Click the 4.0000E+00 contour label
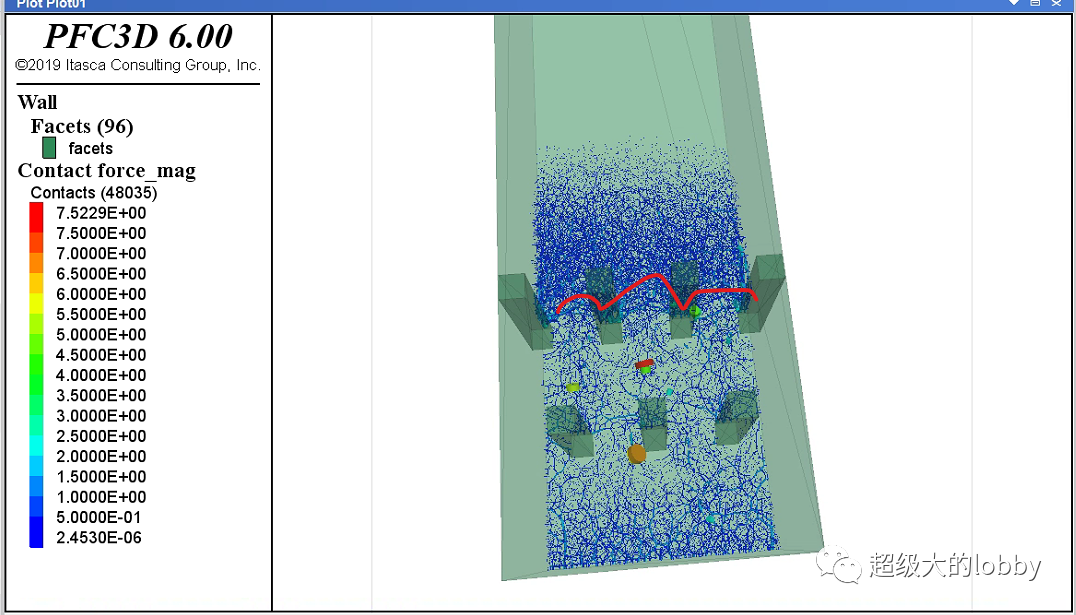The image size is (1076, 615). click(x=101, y=375)
